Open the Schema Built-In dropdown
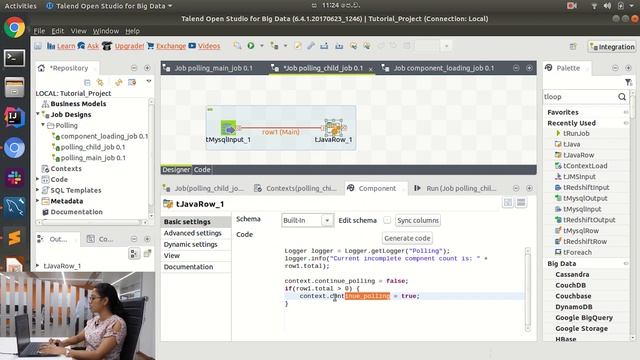Viewport: 640px width, 360px height. 327,220
